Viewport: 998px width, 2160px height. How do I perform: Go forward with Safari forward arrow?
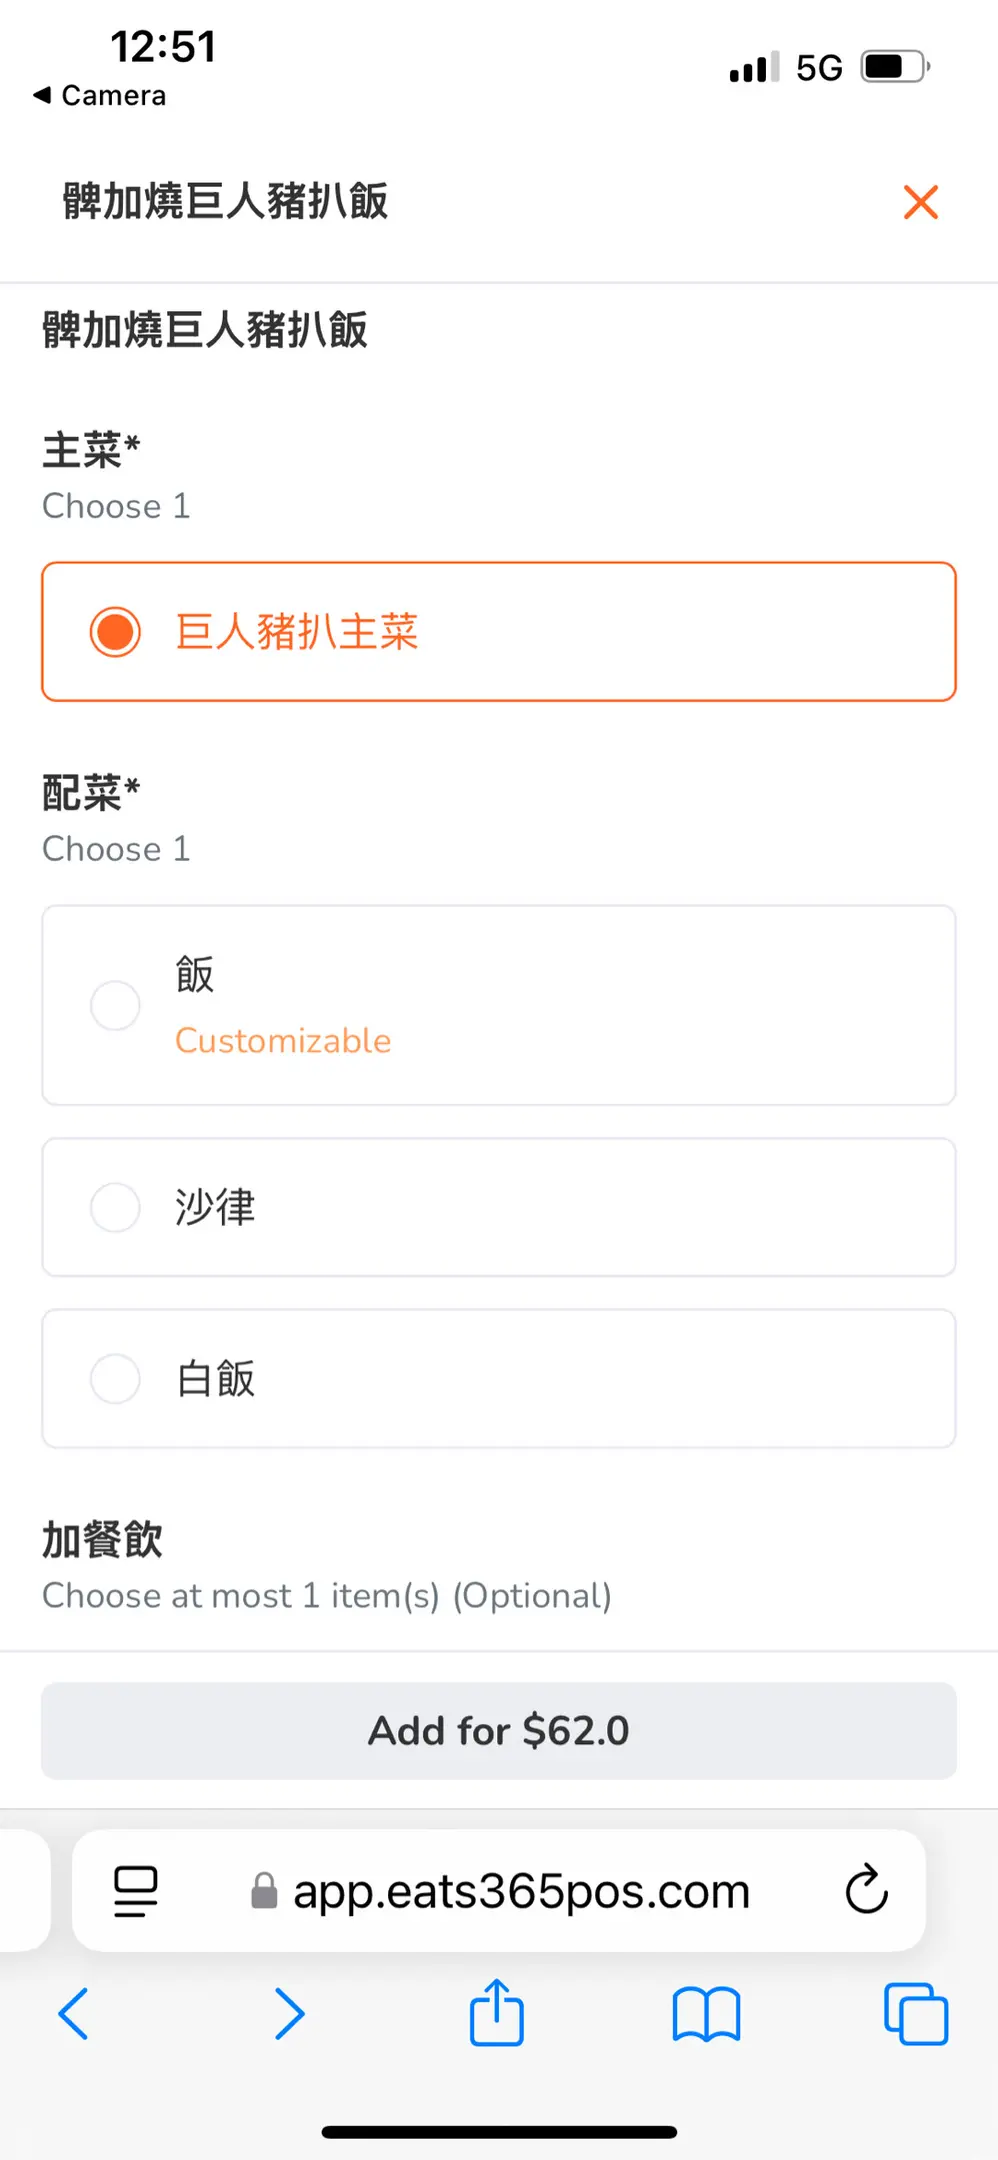(x=289, y=2013)
